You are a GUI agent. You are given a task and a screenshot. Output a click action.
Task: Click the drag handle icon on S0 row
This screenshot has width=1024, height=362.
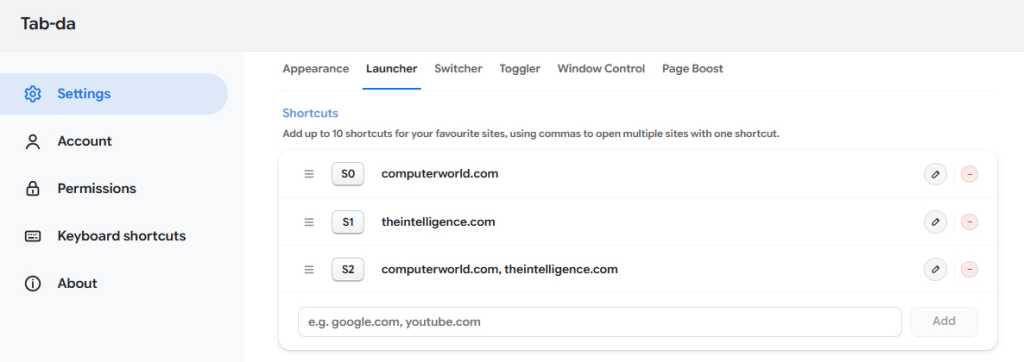(310, 174)
